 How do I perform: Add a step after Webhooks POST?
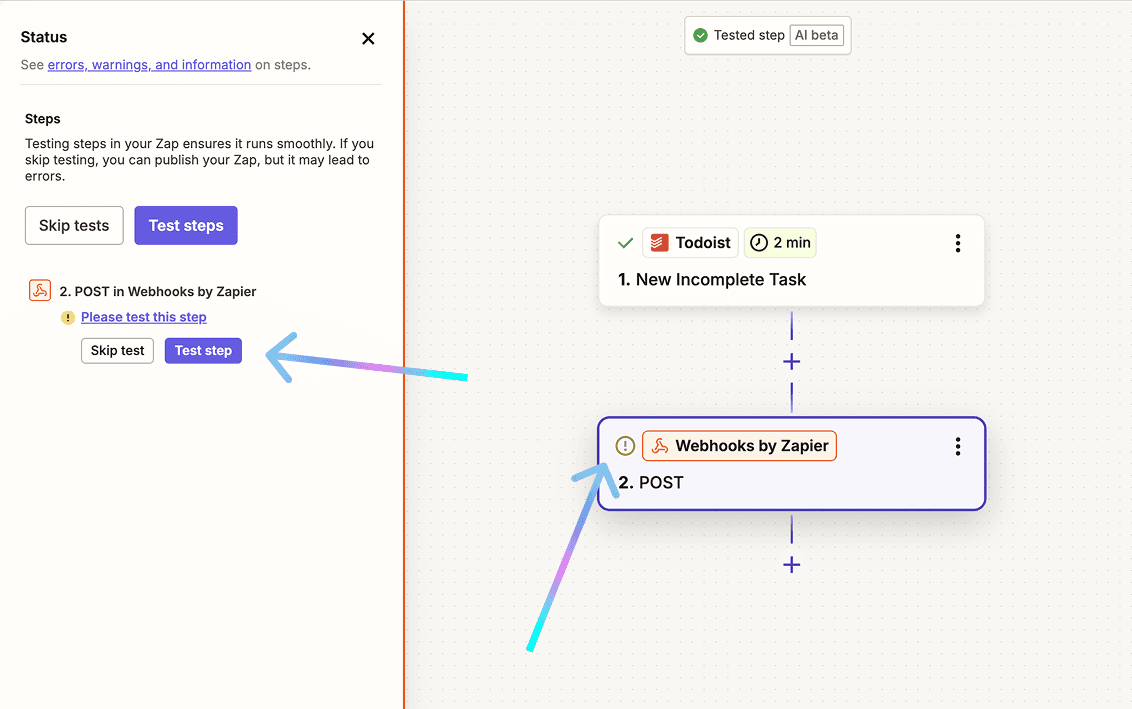[x=792, y=565]
